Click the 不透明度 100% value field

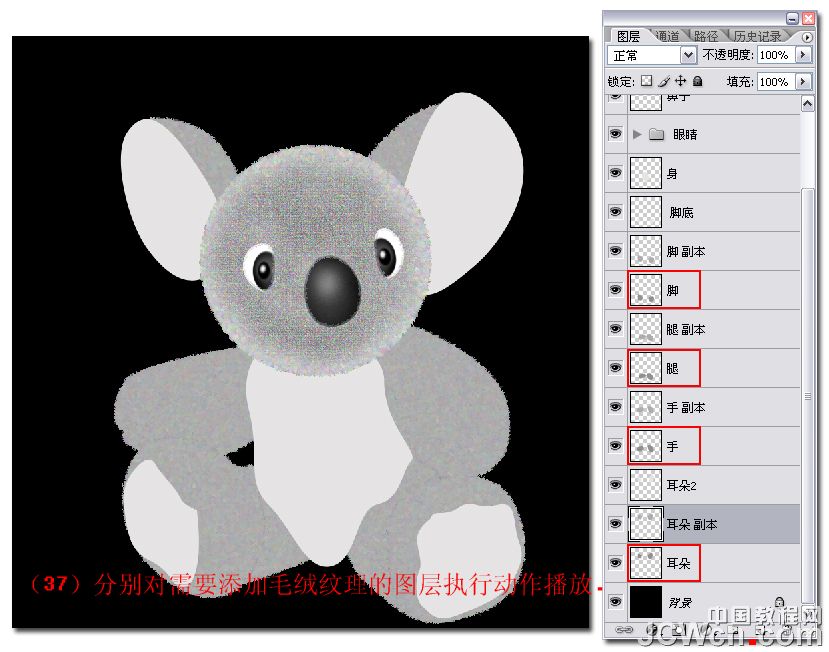[x=776, y=54]
